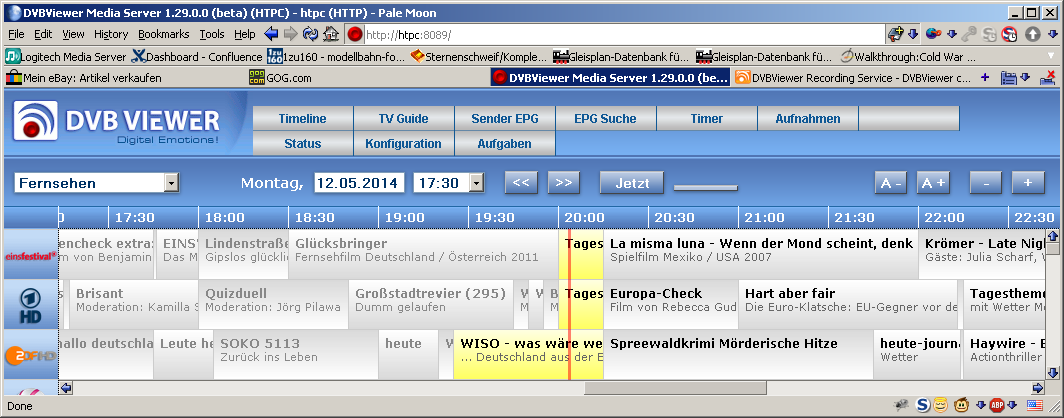This screenshot has height=418, width=1064.
Task: Select the Spreewaldkrimi Mörderische Hitze programme
Action: (737, 355)
